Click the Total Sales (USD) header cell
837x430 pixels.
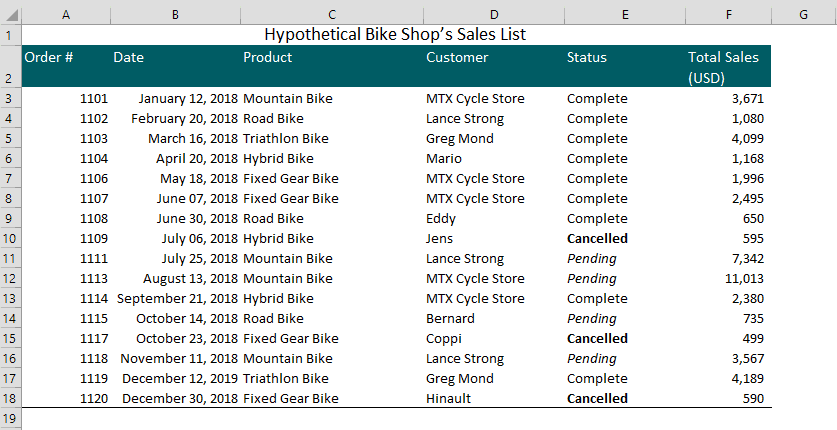[729, 67]
